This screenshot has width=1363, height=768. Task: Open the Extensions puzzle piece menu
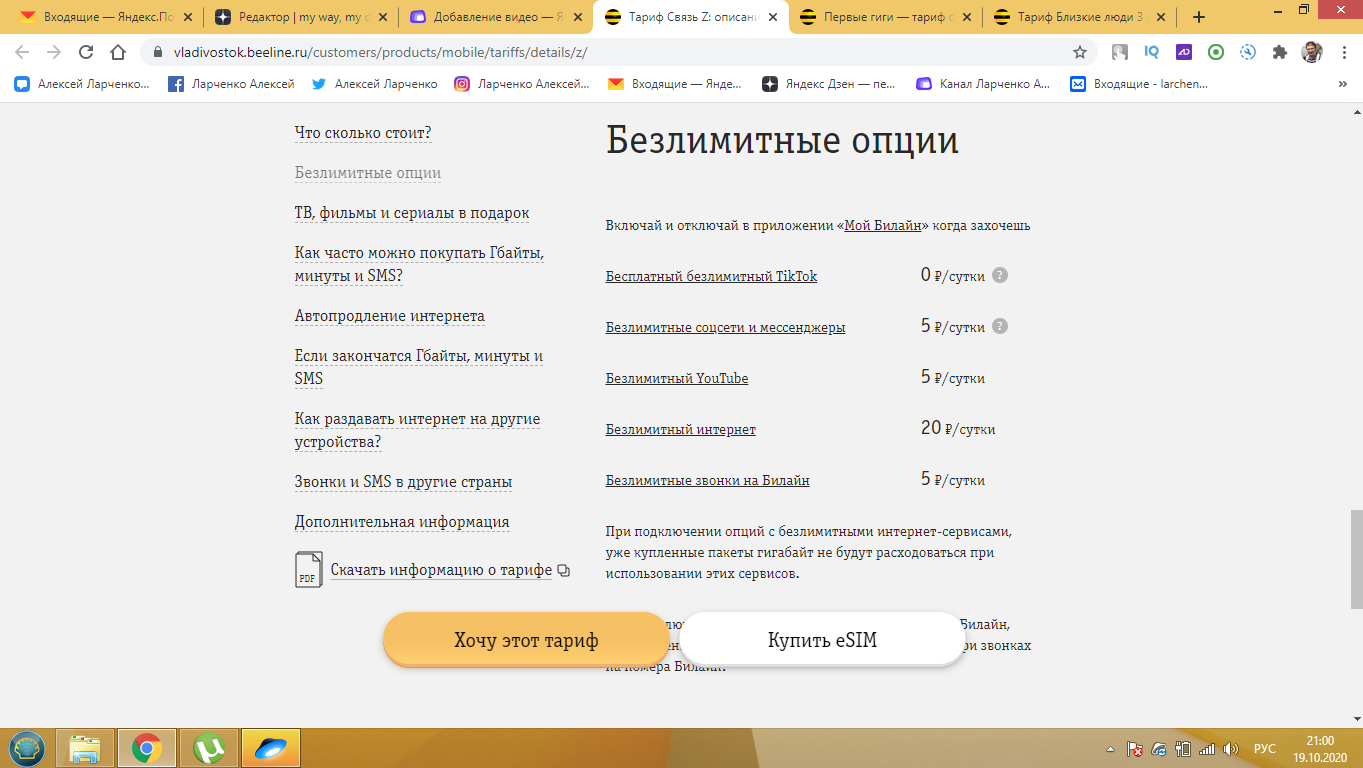1279,52
